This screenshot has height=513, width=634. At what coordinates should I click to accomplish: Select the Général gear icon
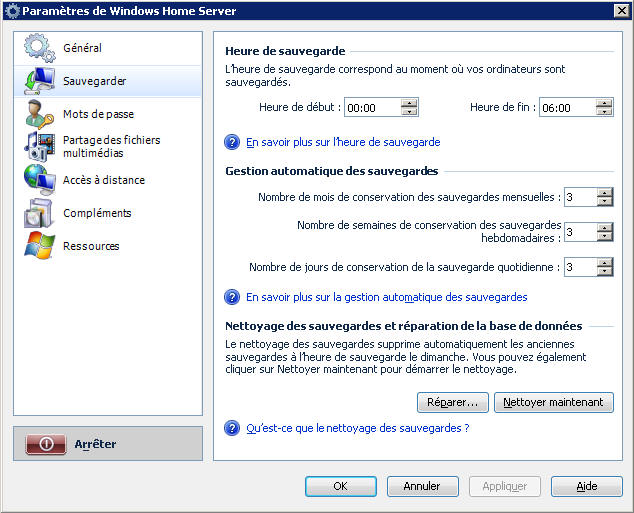(39, 48)
